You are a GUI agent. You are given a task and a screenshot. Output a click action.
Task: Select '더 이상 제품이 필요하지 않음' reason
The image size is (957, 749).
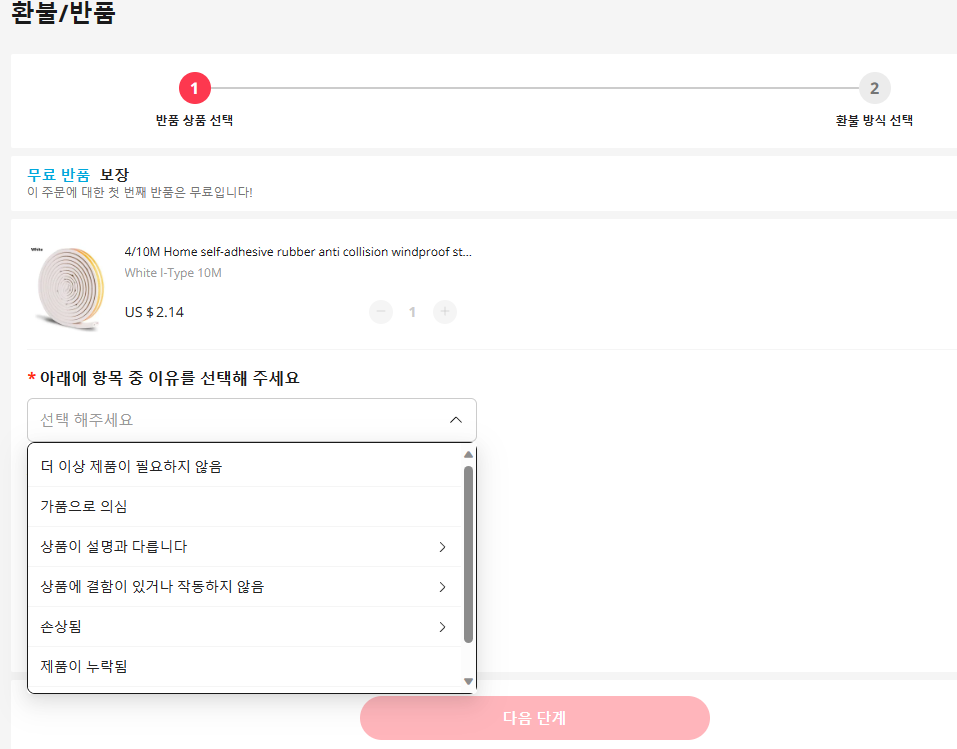coord(245,466)
